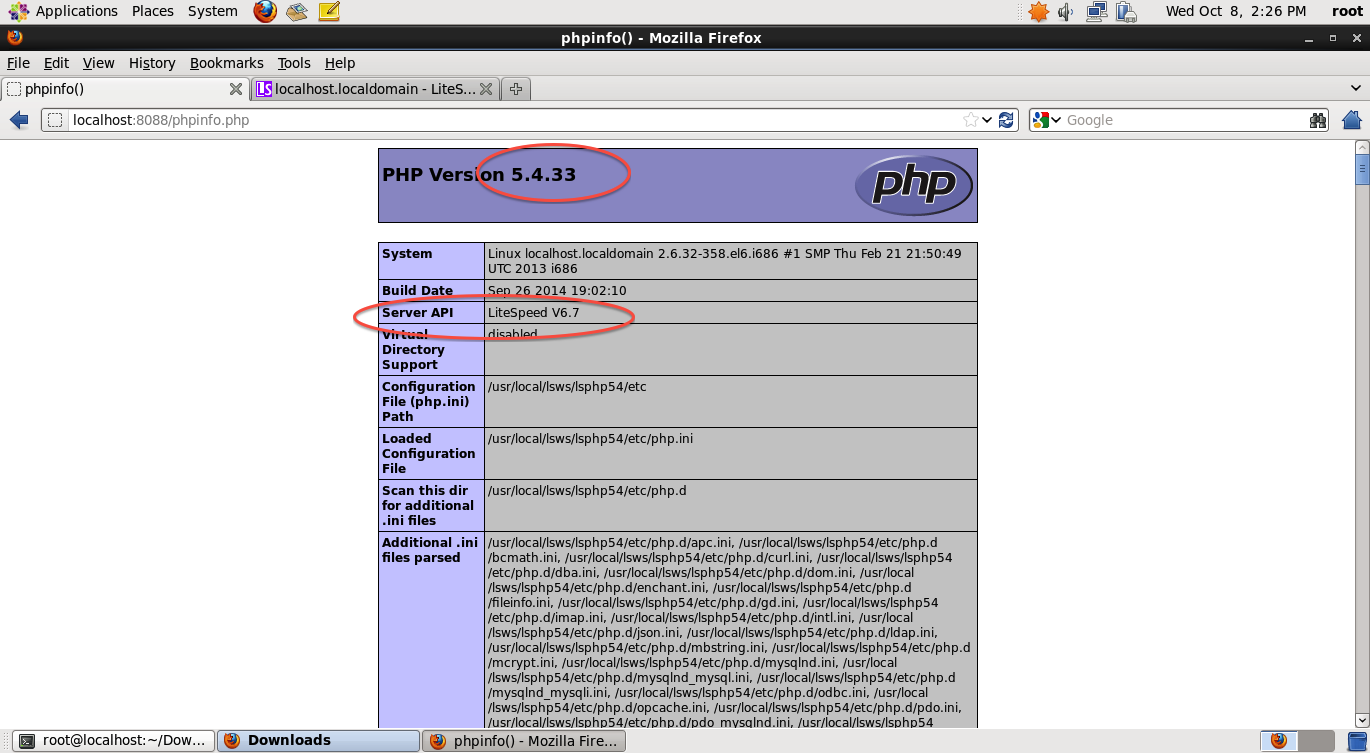Click the PHP logo image
1370x753 pixels.
914,185
